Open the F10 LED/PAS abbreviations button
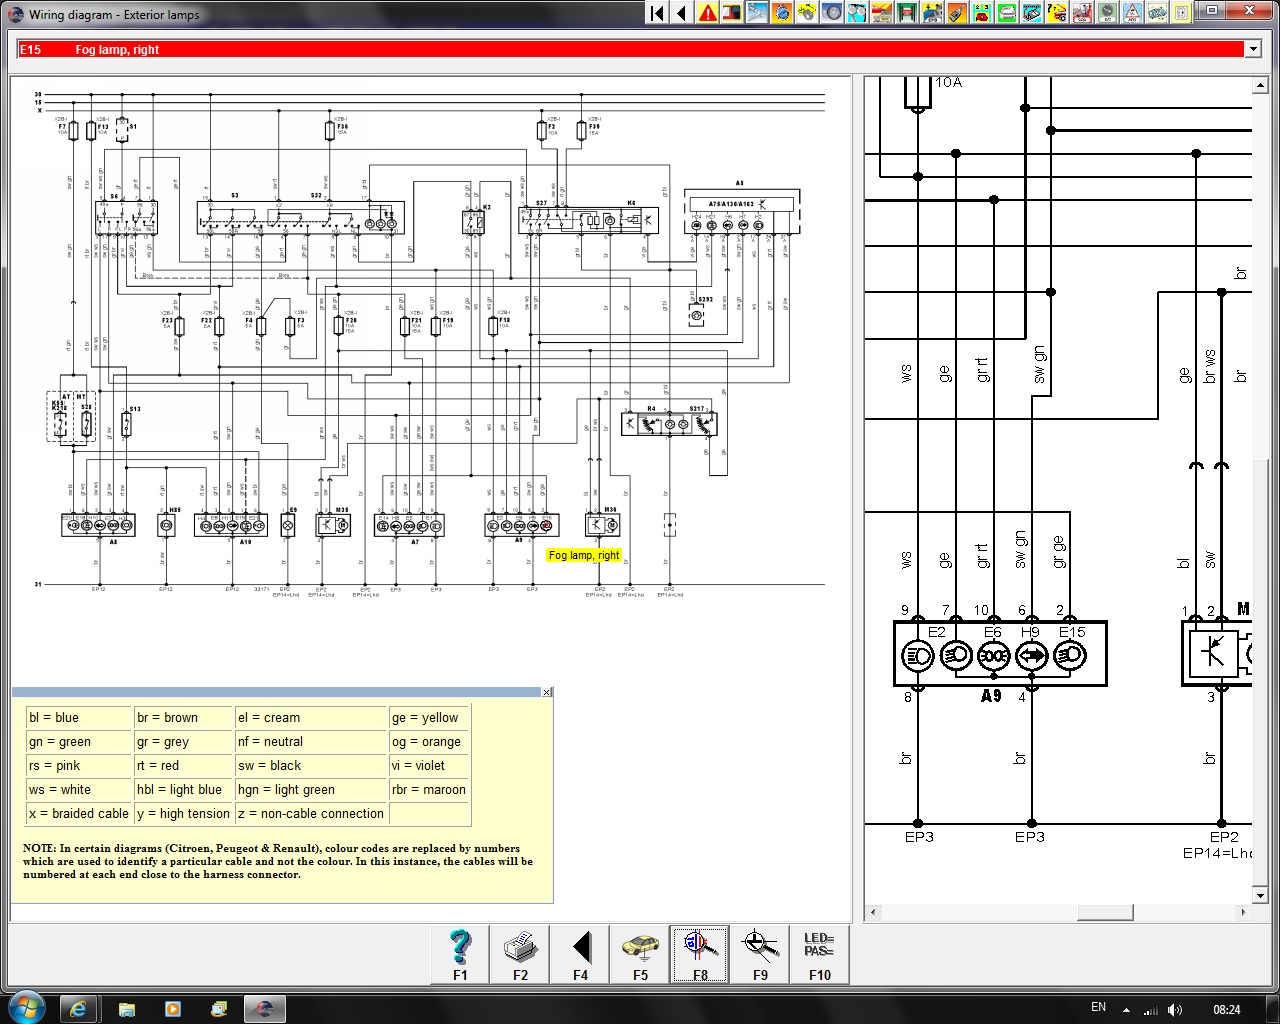 click(819, 954)
